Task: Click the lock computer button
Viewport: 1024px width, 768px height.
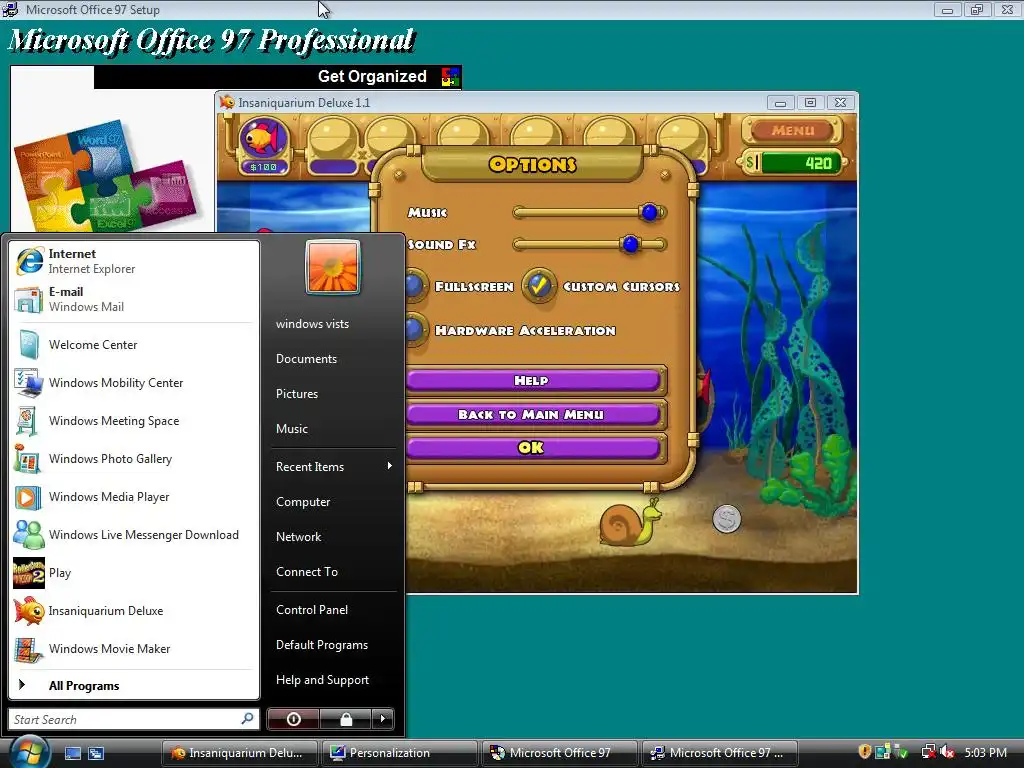Action: pos(346,719)
